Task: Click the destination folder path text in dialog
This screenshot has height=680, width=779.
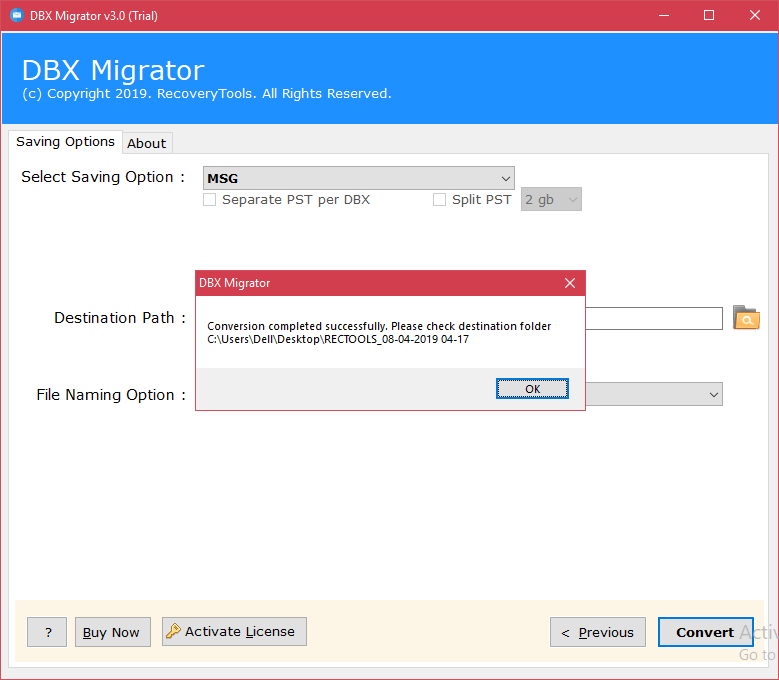Action: tap(338, 339)
